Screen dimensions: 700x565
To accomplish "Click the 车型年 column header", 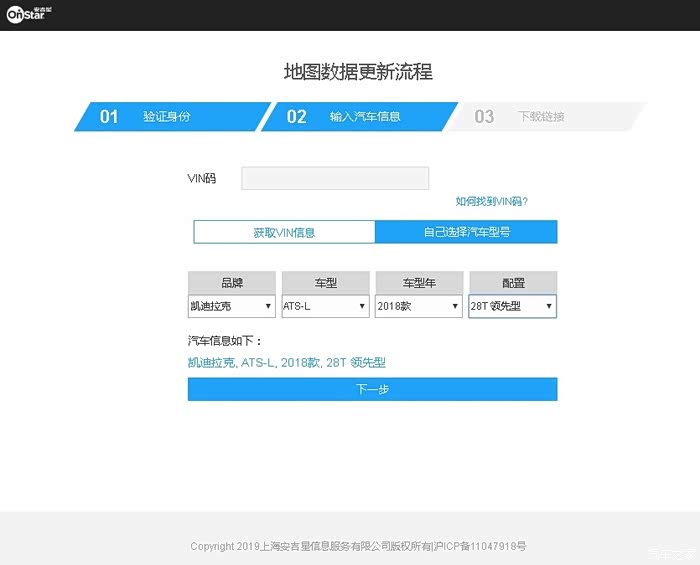I will (x=418, y=283).
